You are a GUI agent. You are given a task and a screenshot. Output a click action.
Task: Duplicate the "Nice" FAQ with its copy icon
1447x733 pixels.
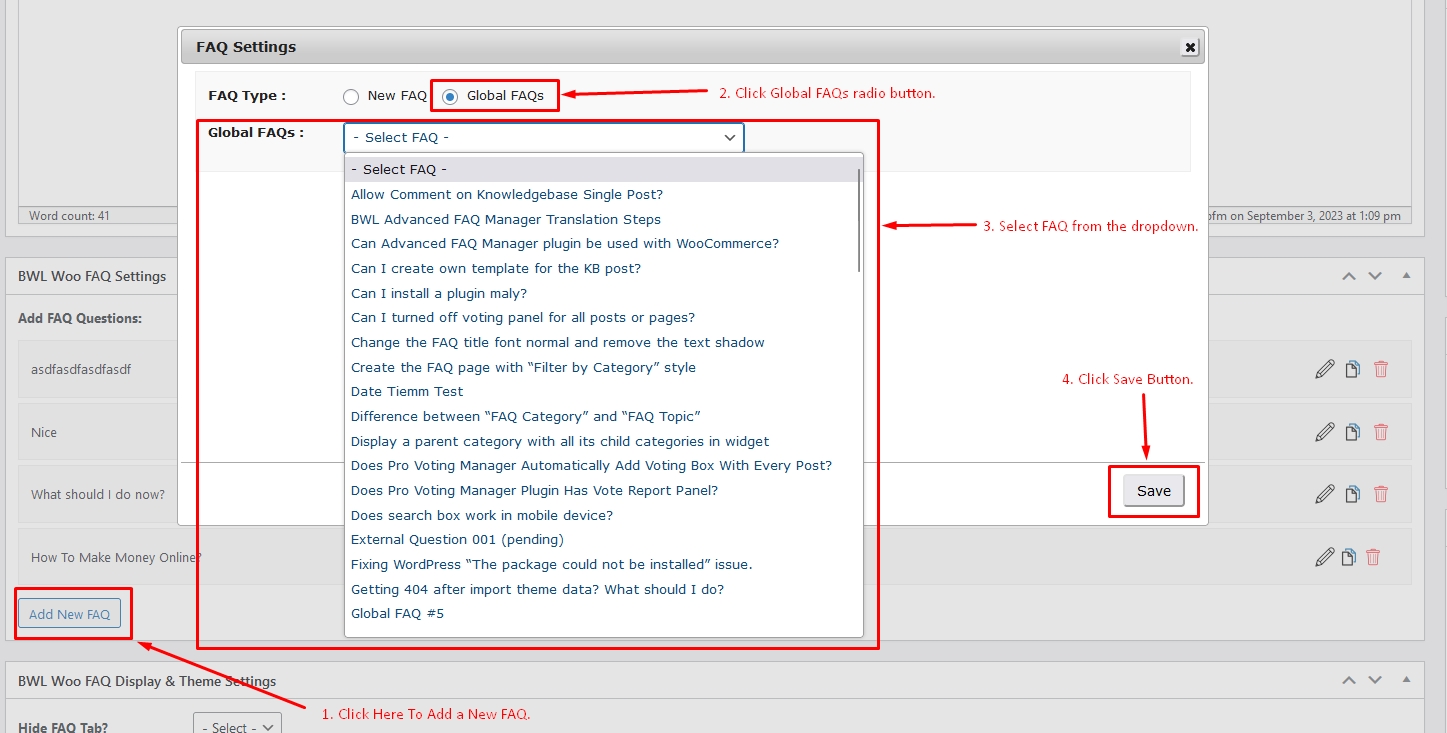(x=1352, y=431)
